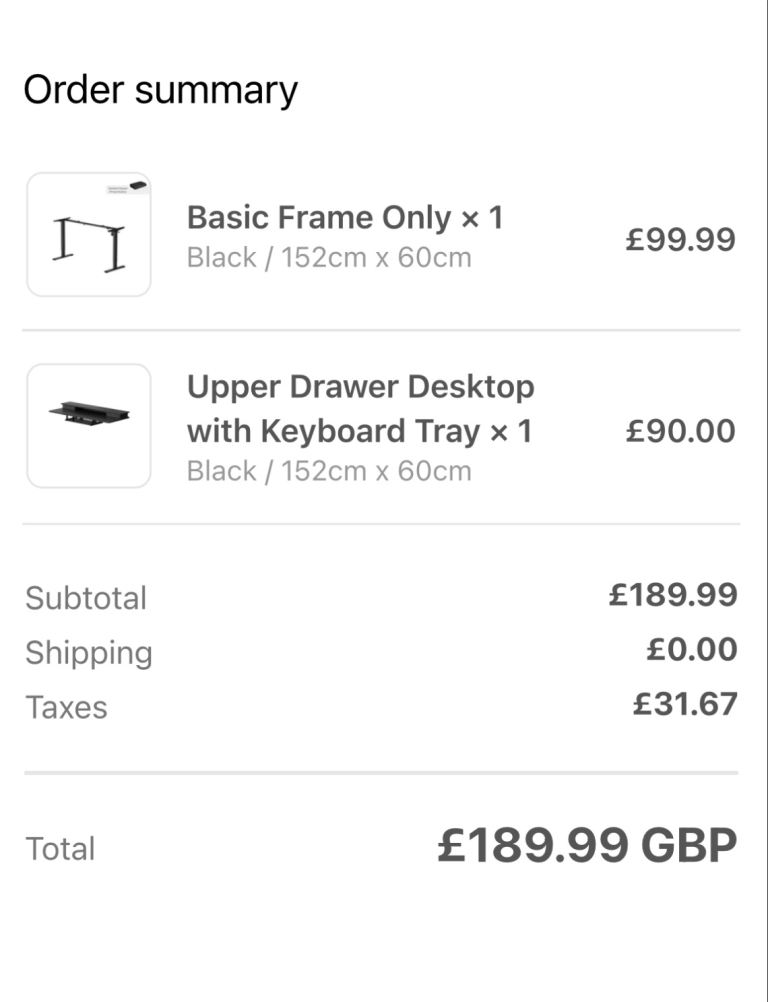
Task: Click the Taxes label
Action: coord(66,707)
